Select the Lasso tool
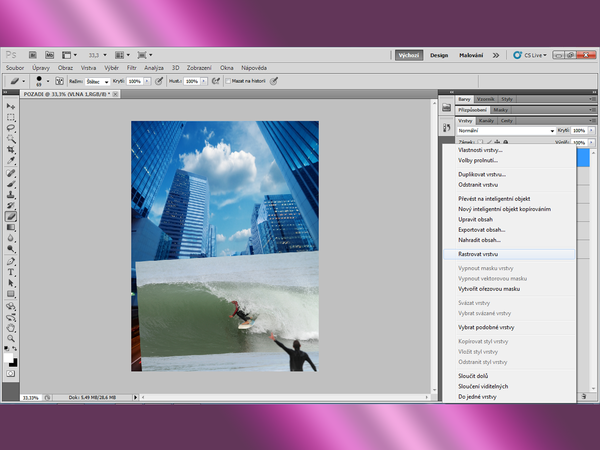Image resolution: width=600 pixels, height=450 pixels. (x=11, y=128)
